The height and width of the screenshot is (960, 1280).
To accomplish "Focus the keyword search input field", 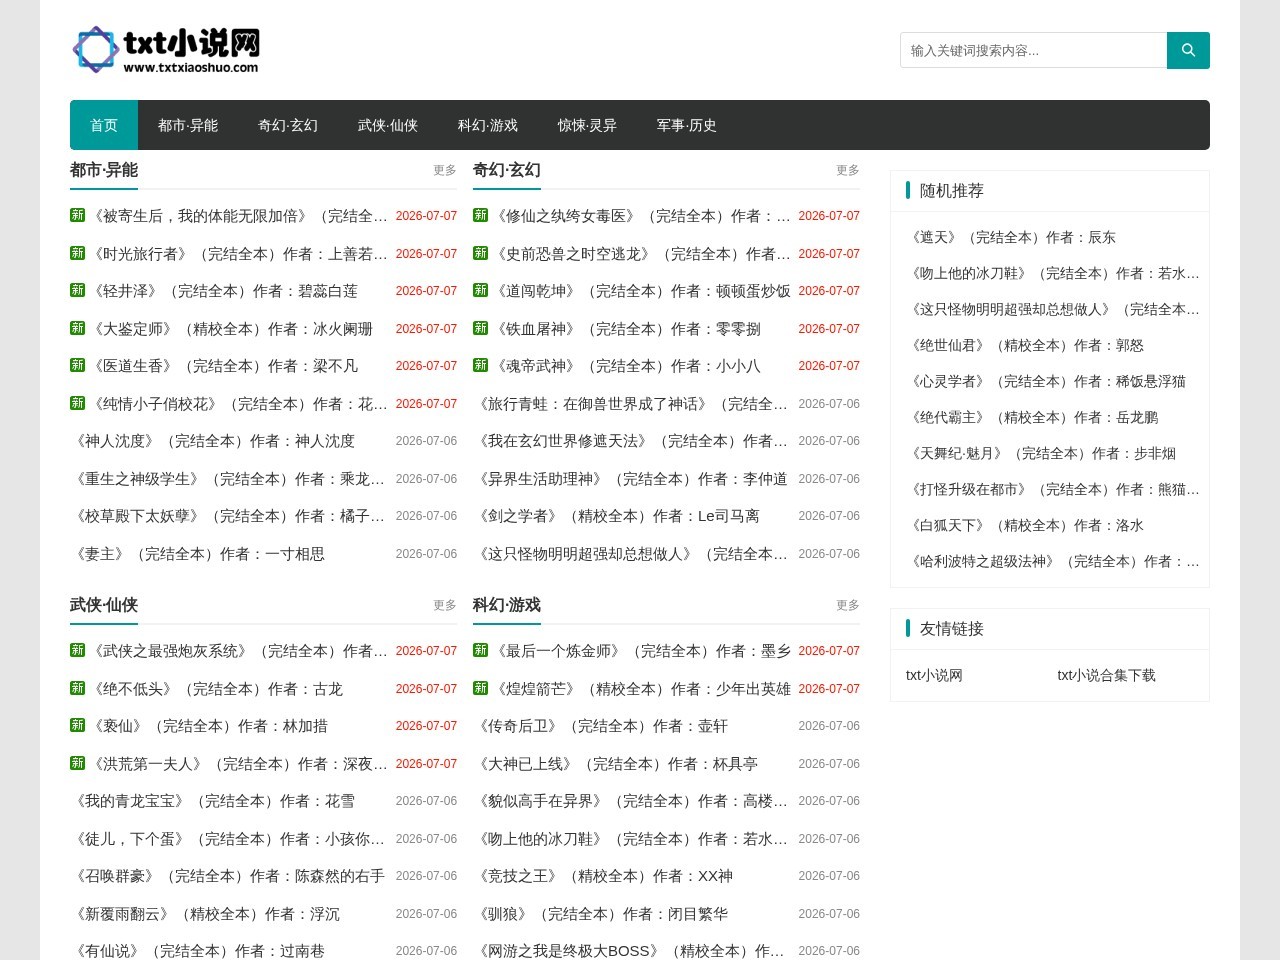I will point(1033,50).
